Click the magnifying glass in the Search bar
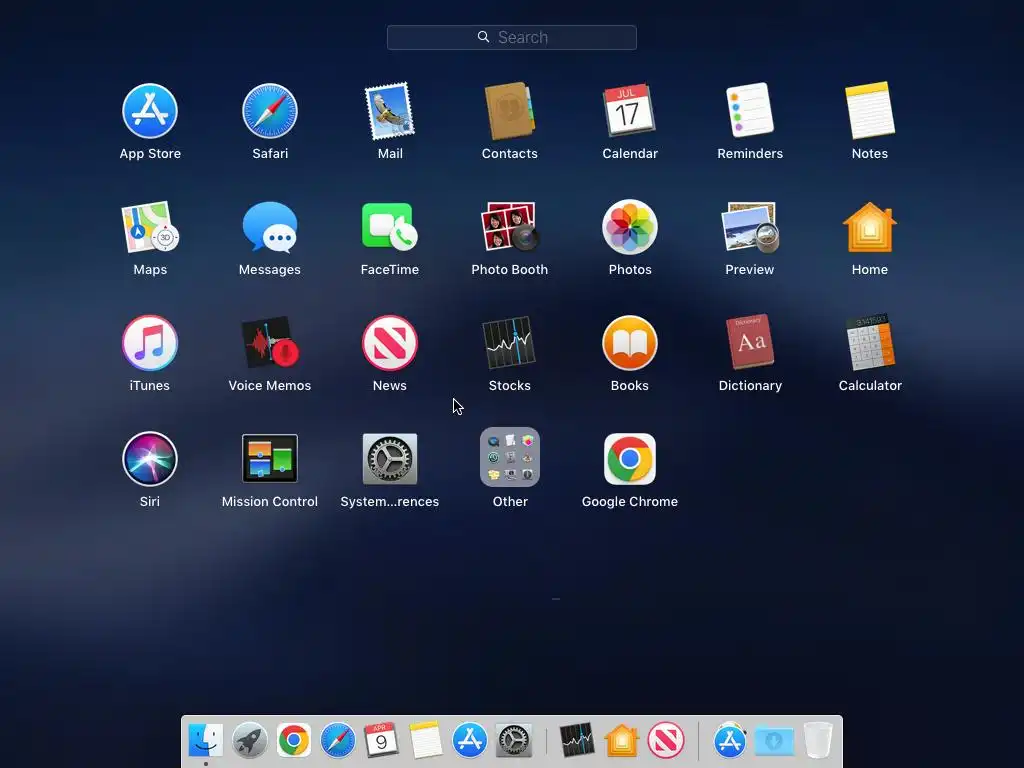The width and height of the screenshot is (1024, 768). 483,37
